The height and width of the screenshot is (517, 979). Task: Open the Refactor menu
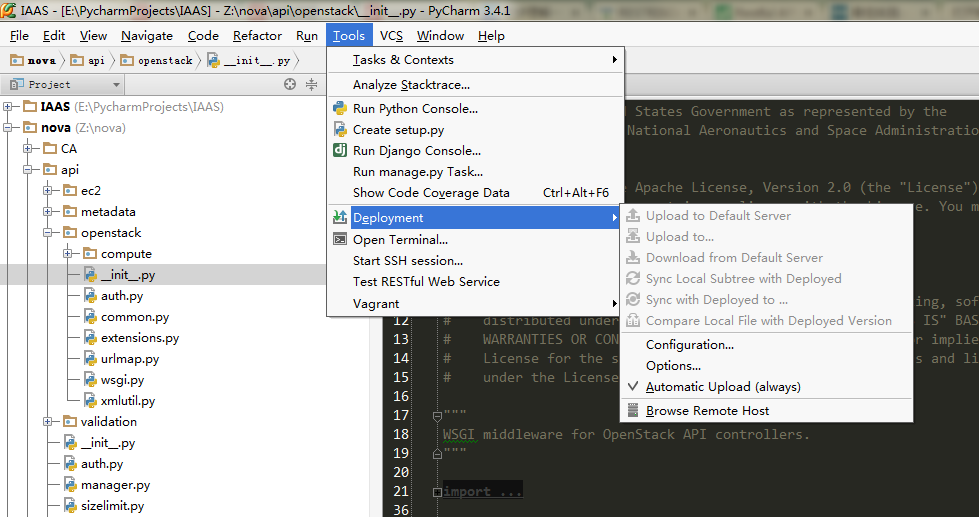point(257,36)
